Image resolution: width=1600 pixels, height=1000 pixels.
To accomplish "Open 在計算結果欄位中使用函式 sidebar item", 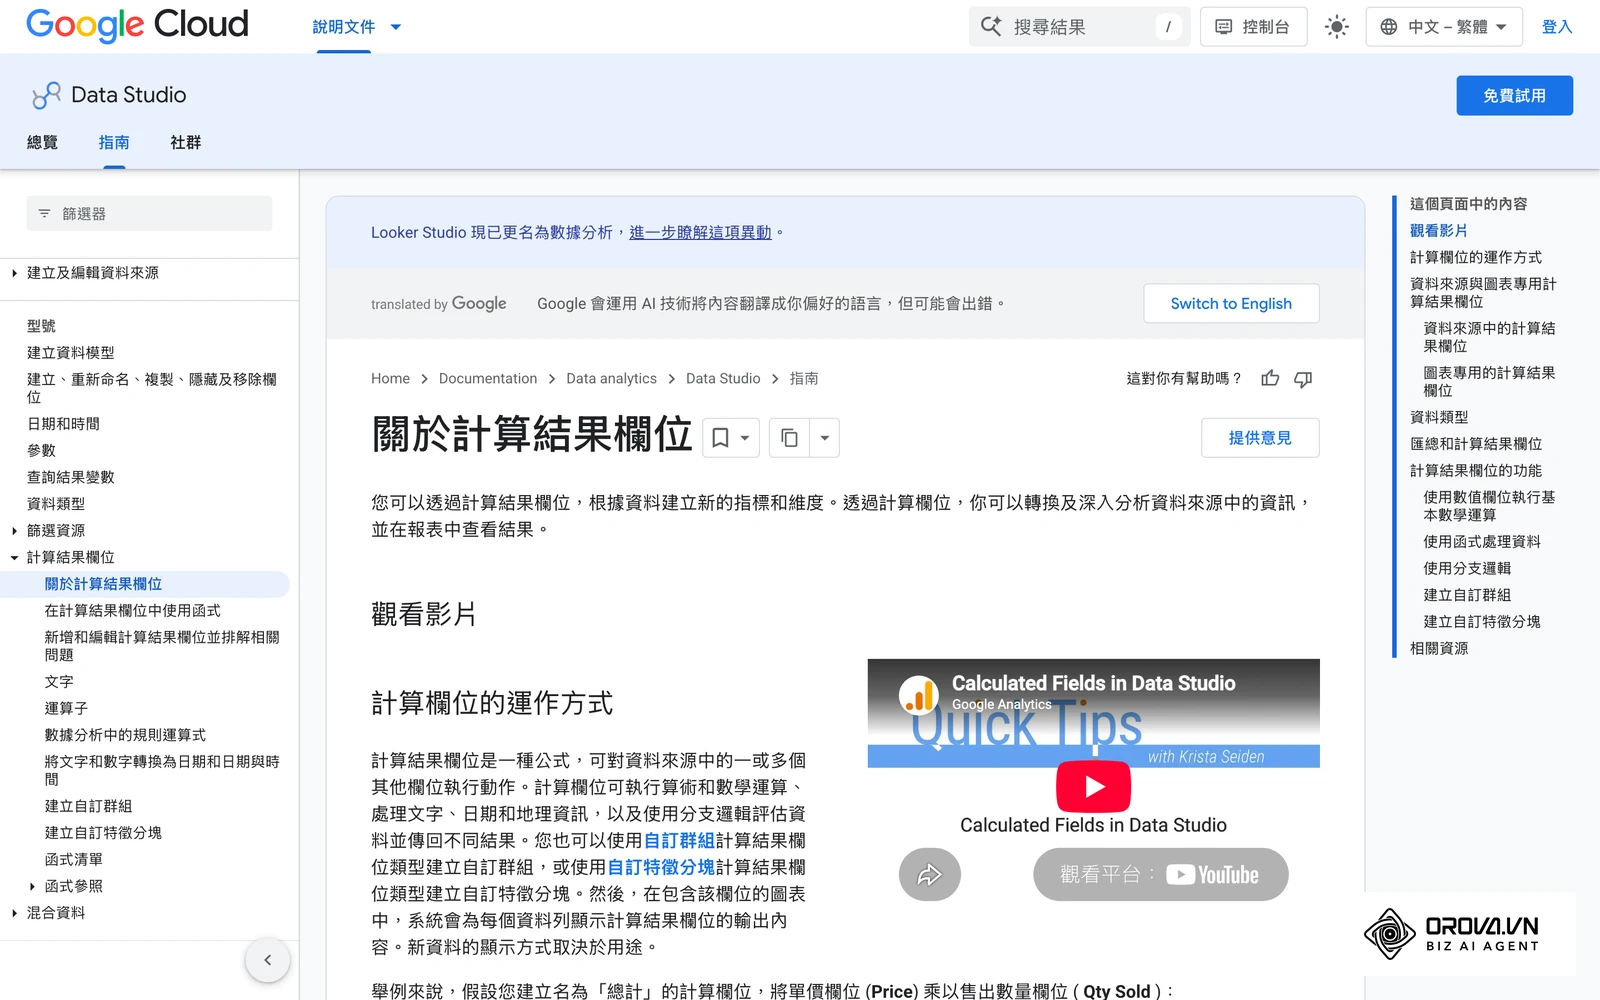I will click(x=132, y=611).
